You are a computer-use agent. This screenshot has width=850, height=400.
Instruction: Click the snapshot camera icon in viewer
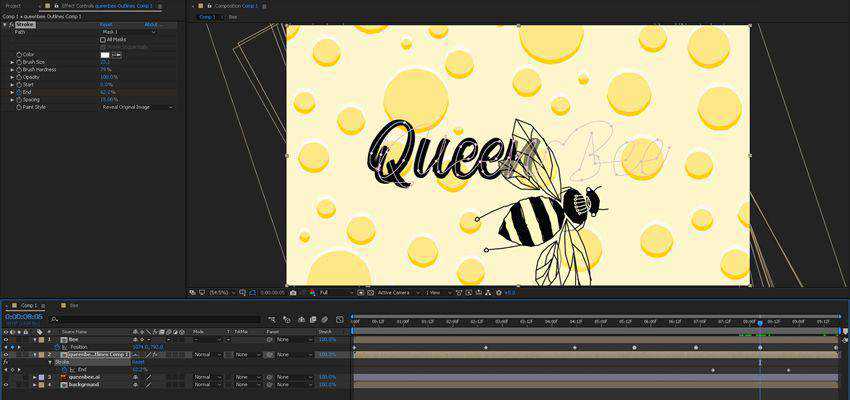tap(292, 293)
